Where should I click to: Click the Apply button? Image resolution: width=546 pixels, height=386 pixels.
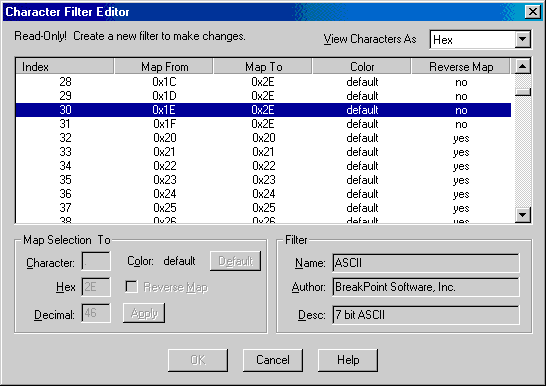pos(144,313)
